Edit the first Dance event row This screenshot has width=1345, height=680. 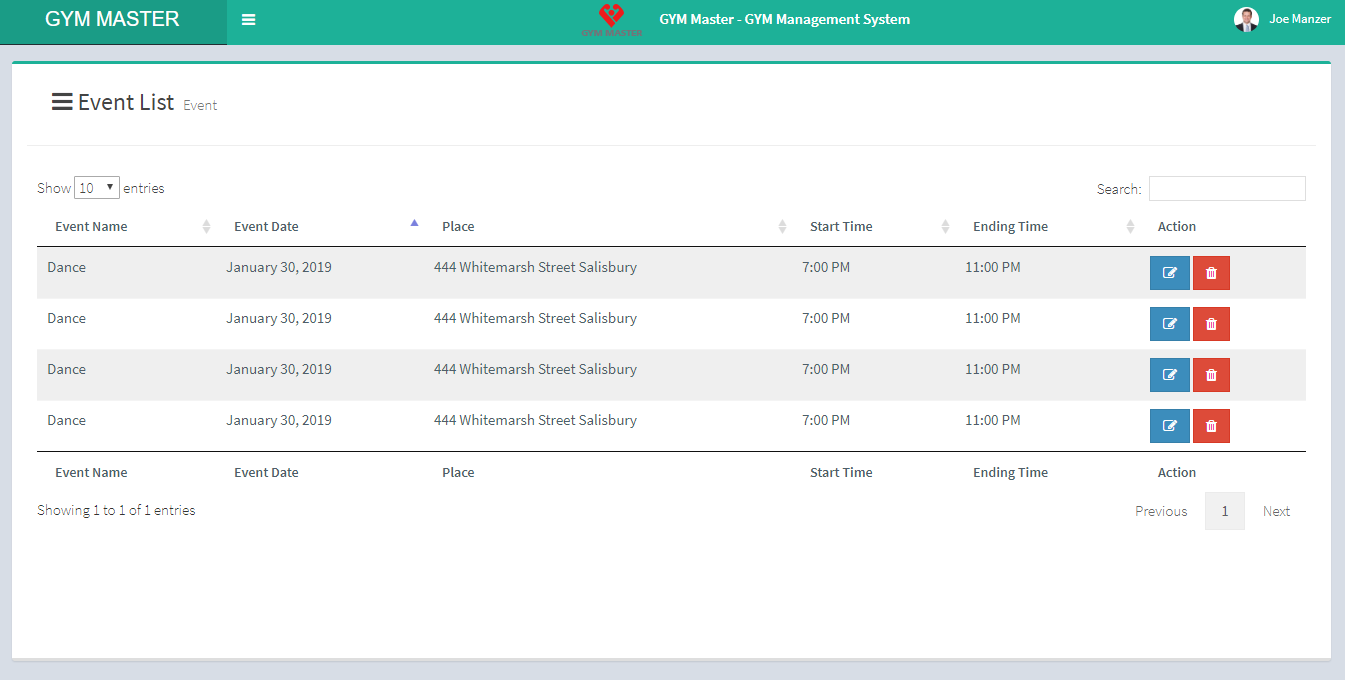click(x=1169, y=273)
